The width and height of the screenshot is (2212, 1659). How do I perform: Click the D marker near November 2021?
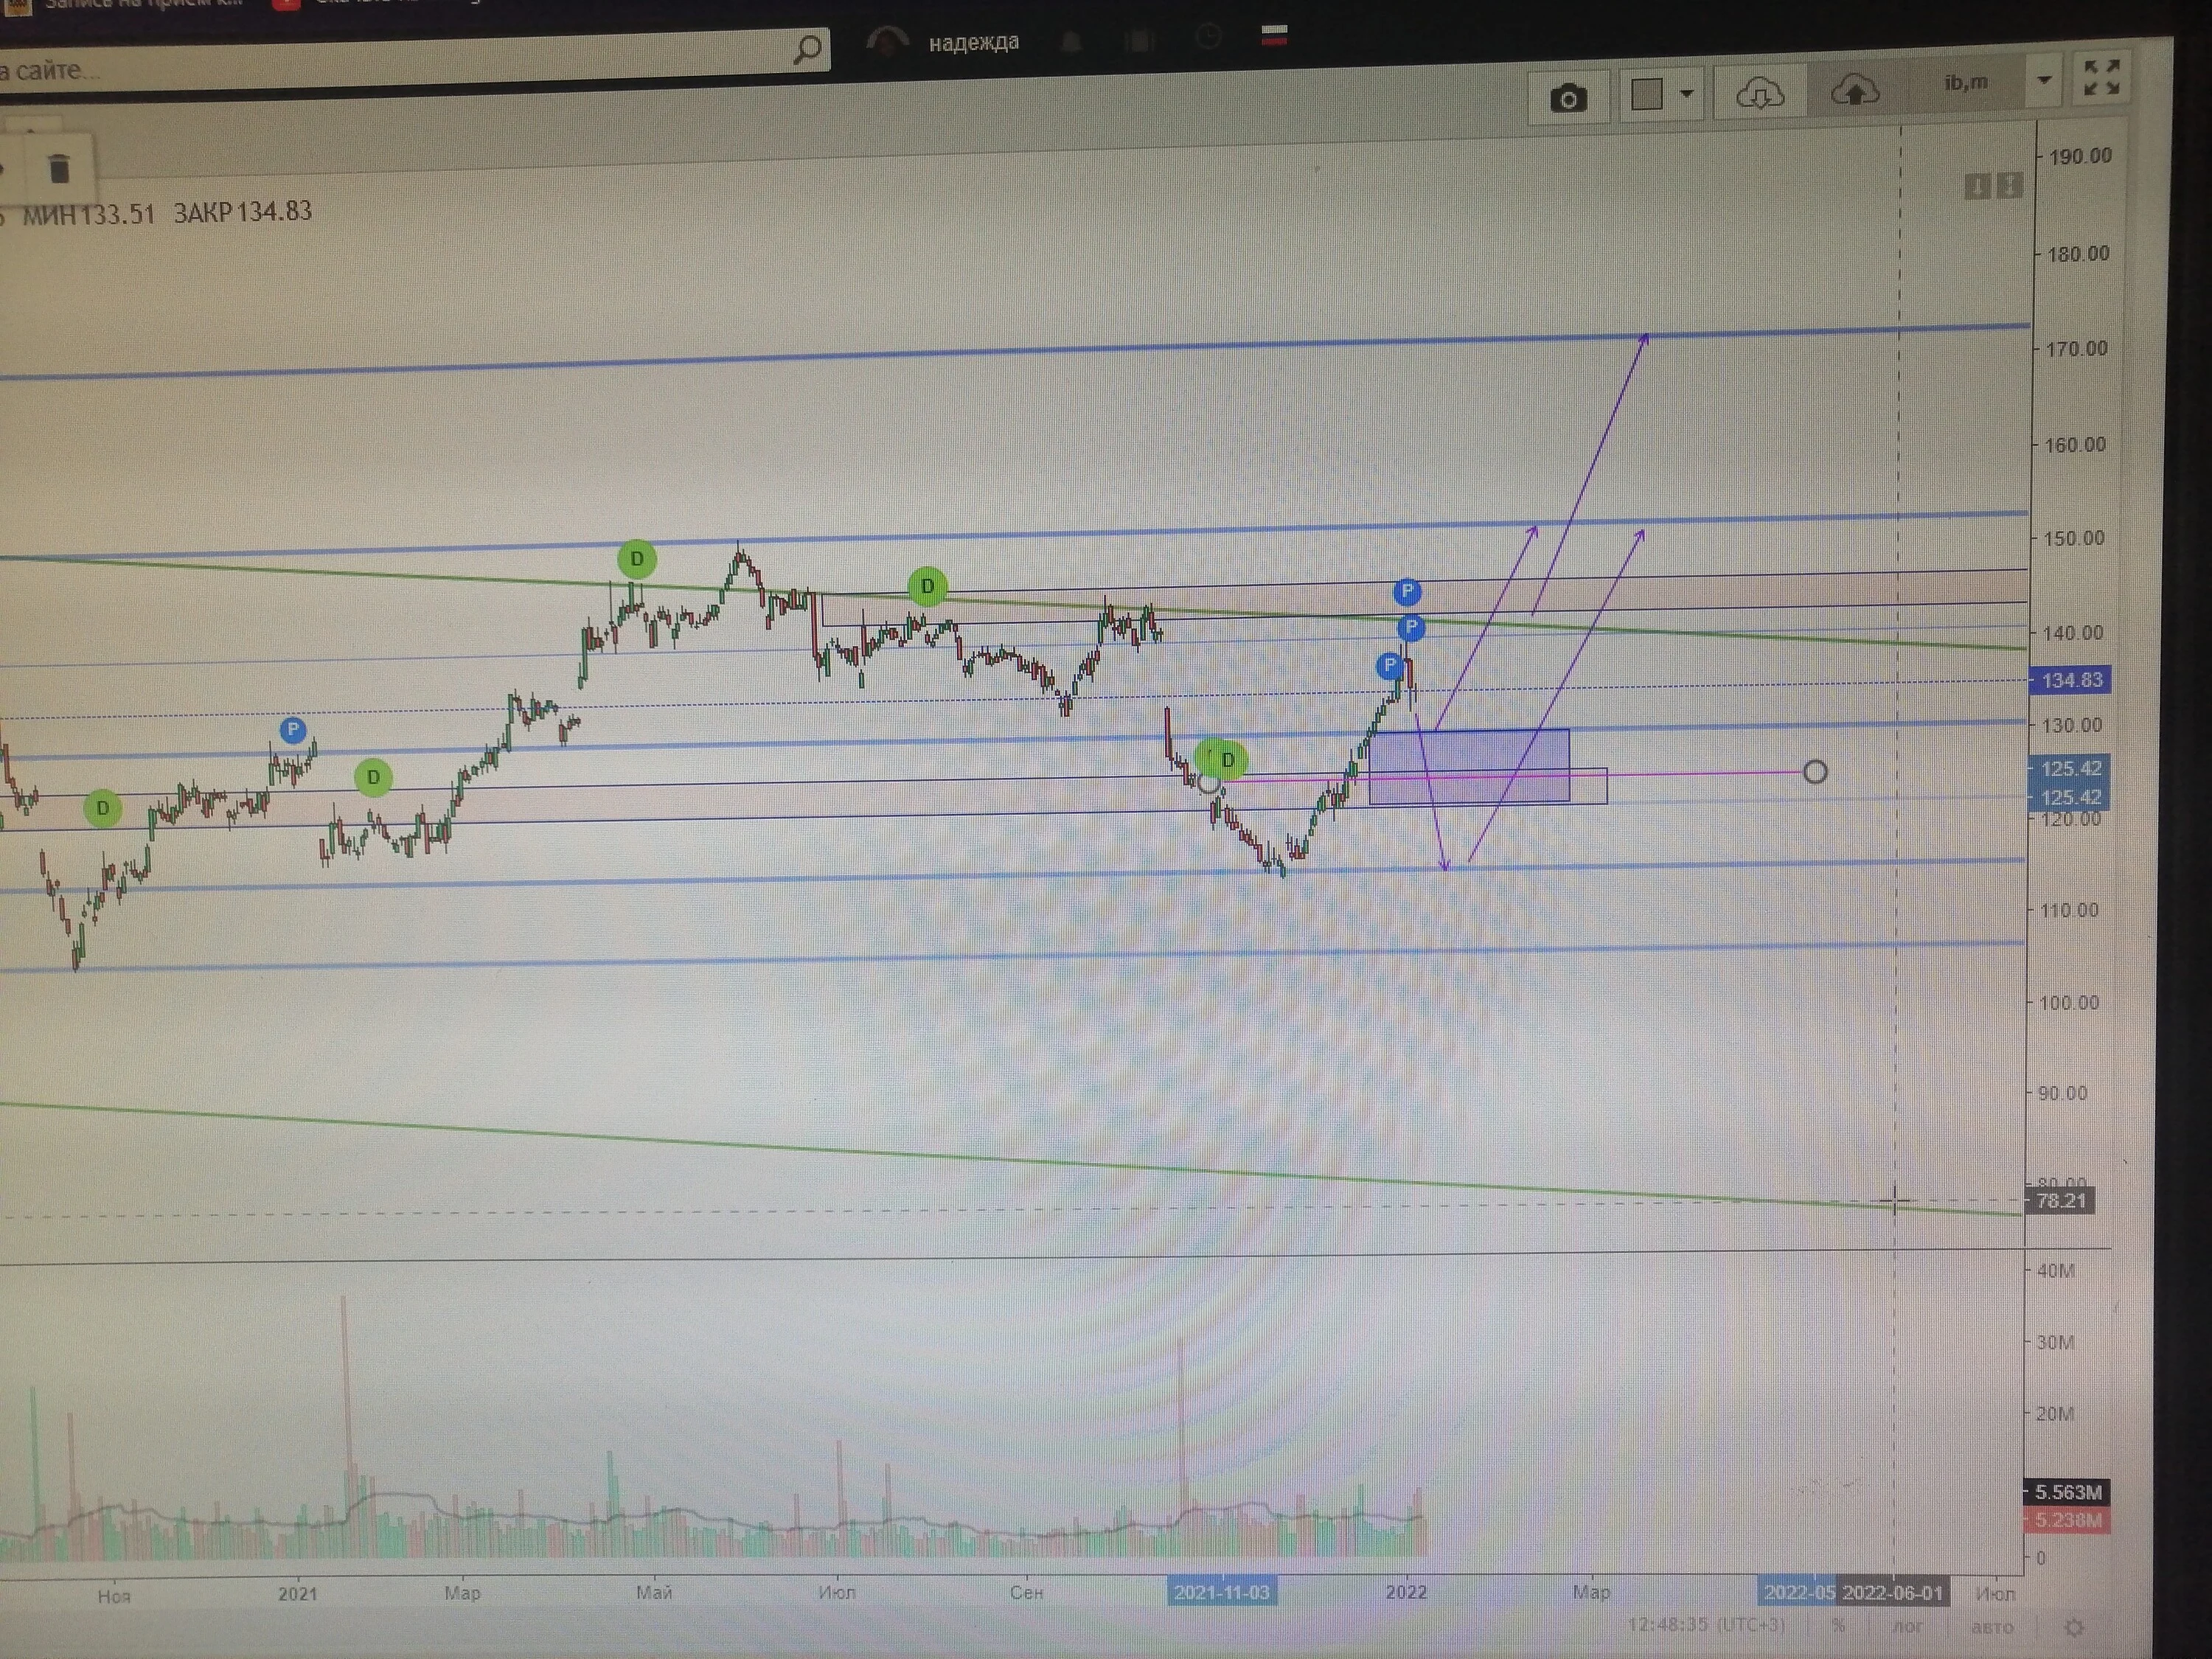click(x=1228, y=760)
